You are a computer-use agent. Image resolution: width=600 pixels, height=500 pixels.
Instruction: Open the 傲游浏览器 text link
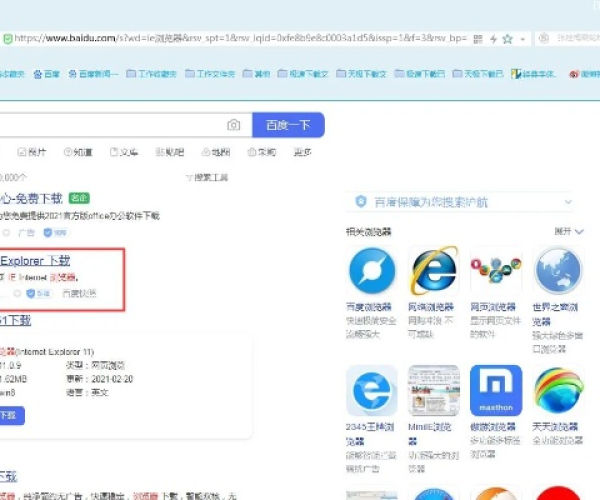493,427
